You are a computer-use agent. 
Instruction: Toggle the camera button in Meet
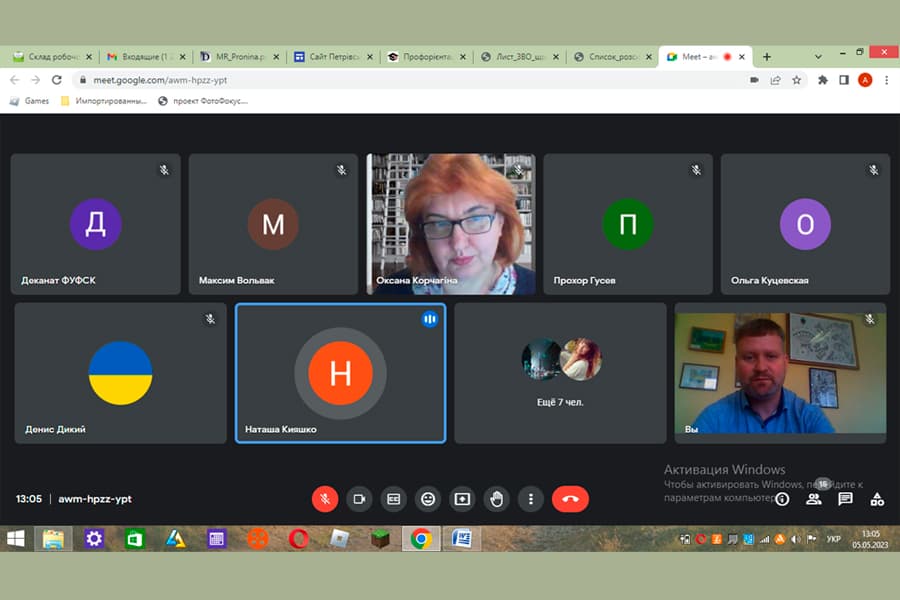359,498
